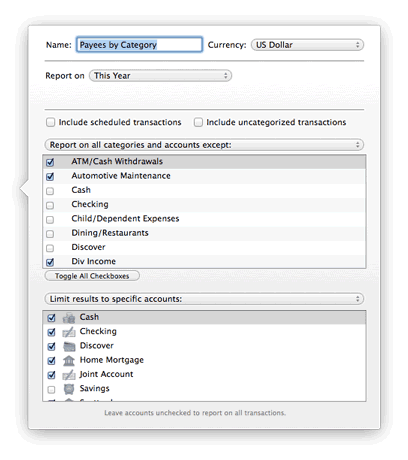Check the Savings account checkbox
Viewport: 408px width, 460px height.
pyautogui.click(x=51, y=389)
